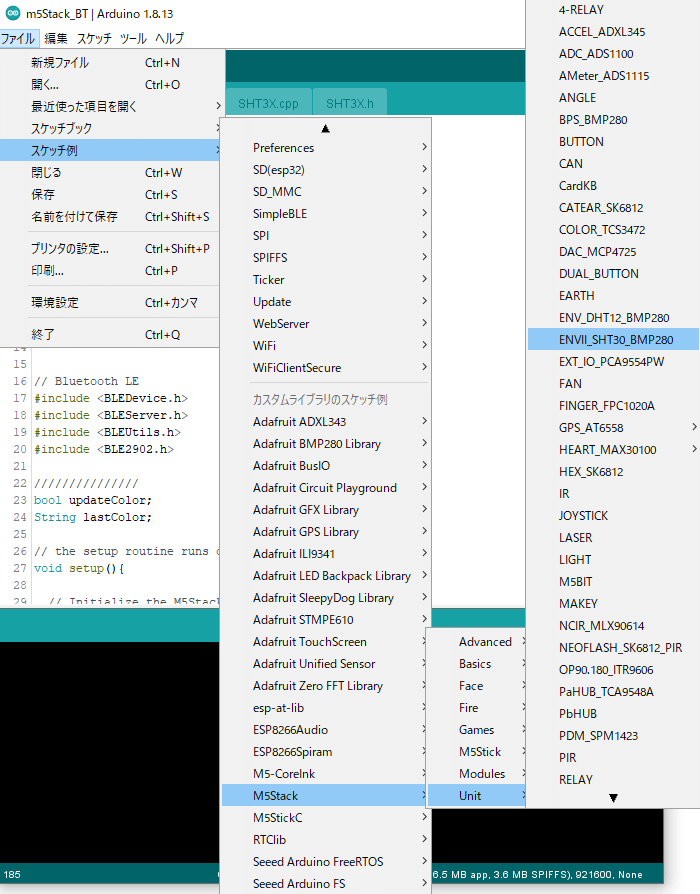Expand Preferences examples submenu

[x=325, y=148]
